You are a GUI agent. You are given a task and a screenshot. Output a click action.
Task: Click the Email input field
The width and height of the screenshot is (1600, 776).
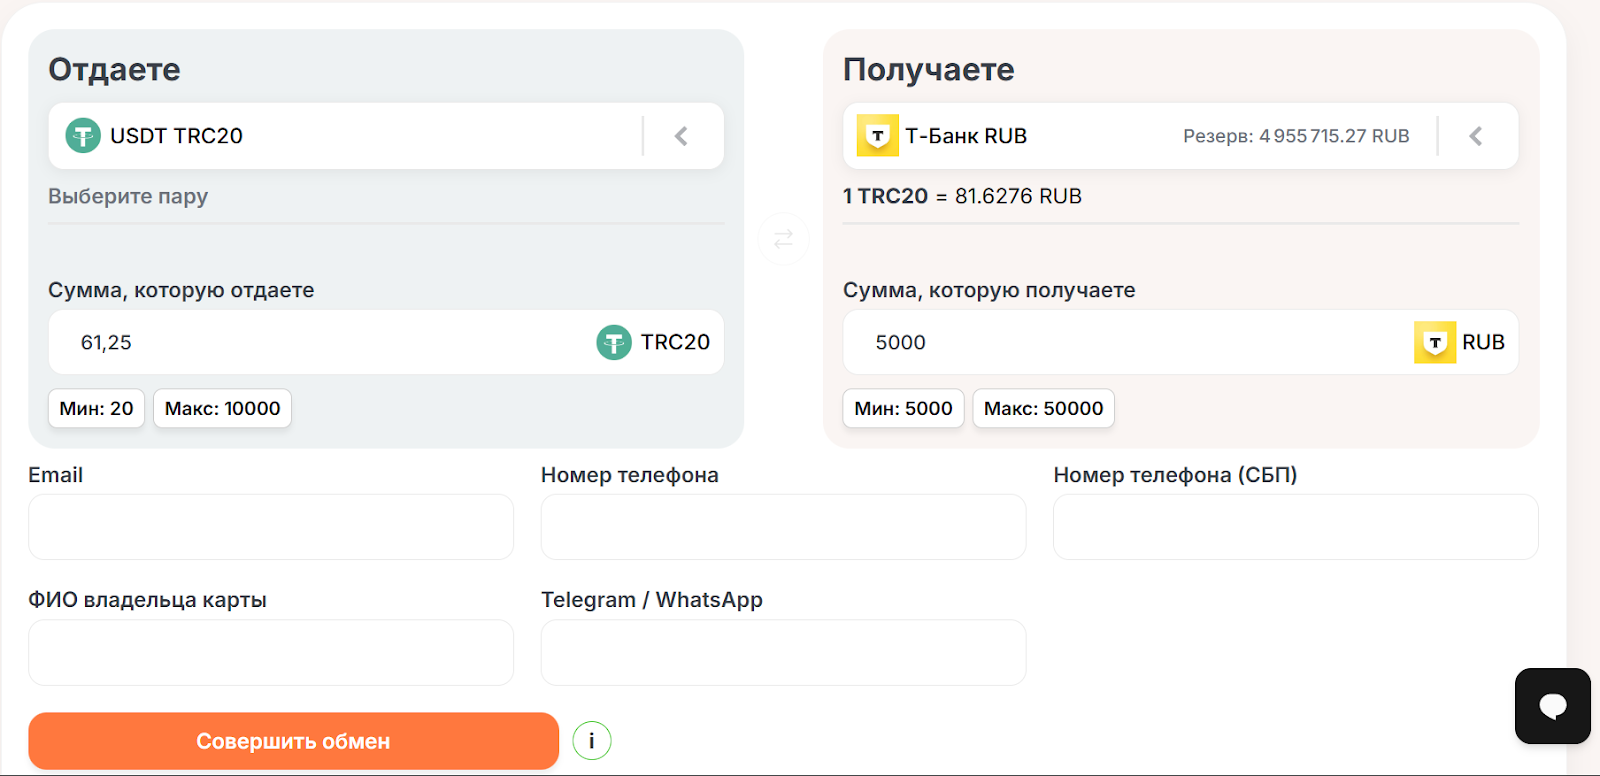point(270,527)
